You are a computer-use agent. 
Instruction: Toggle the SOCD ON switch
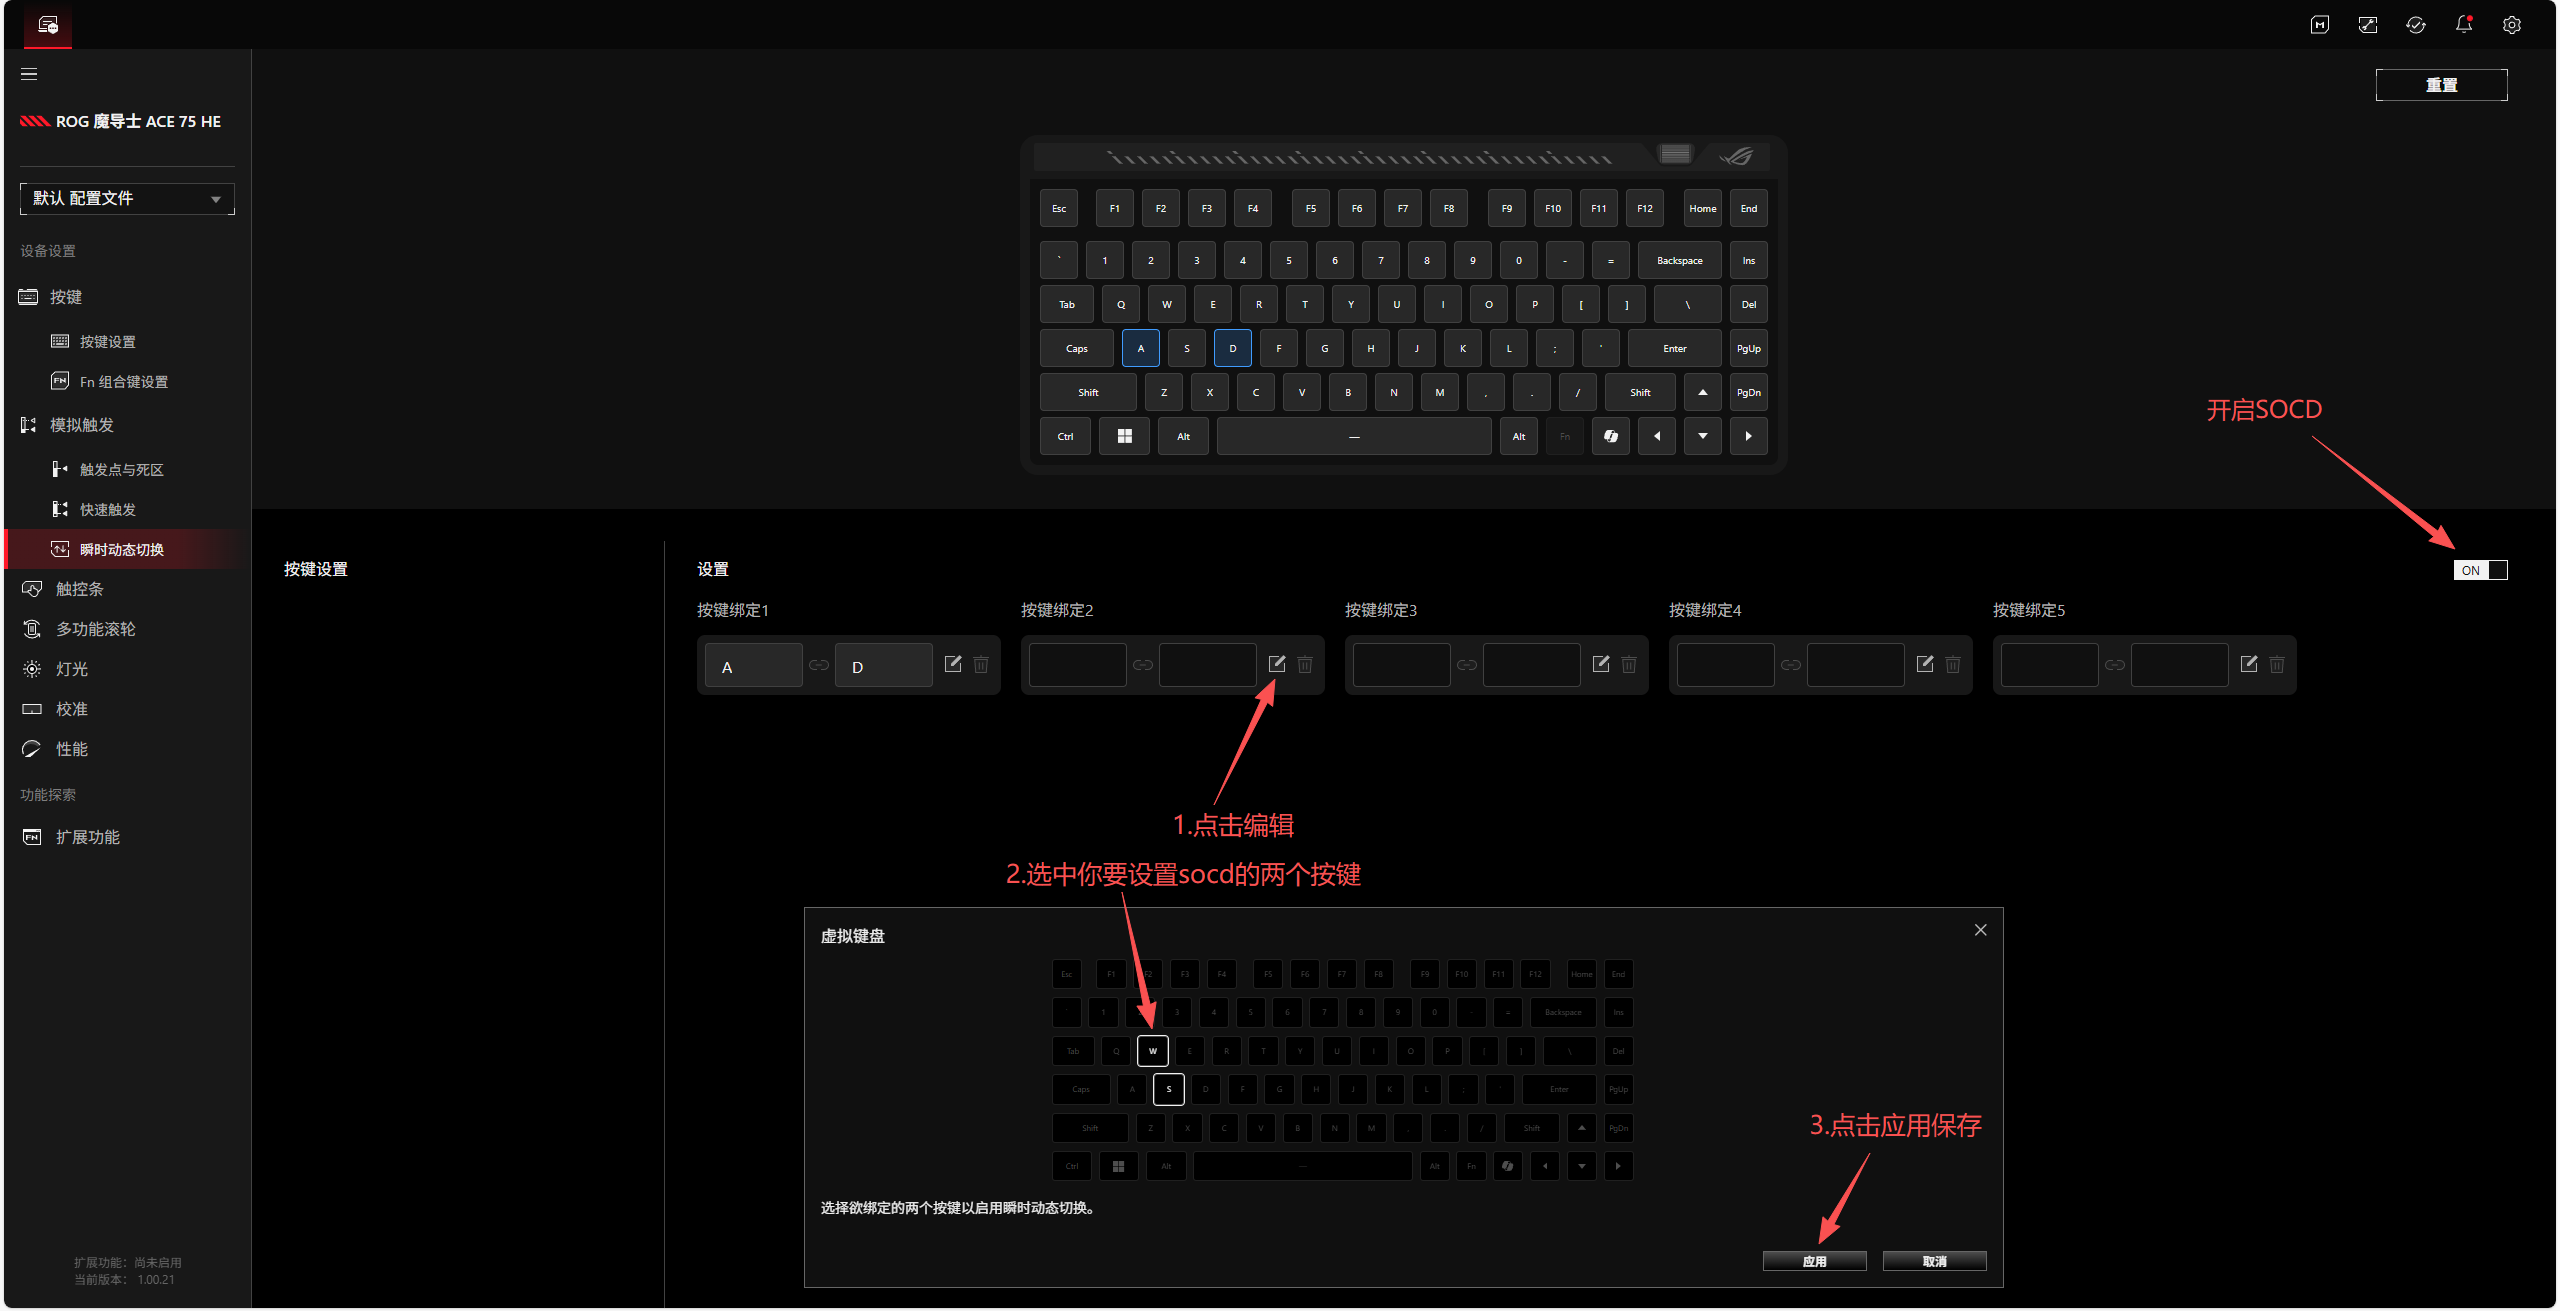coord(2481,570)
